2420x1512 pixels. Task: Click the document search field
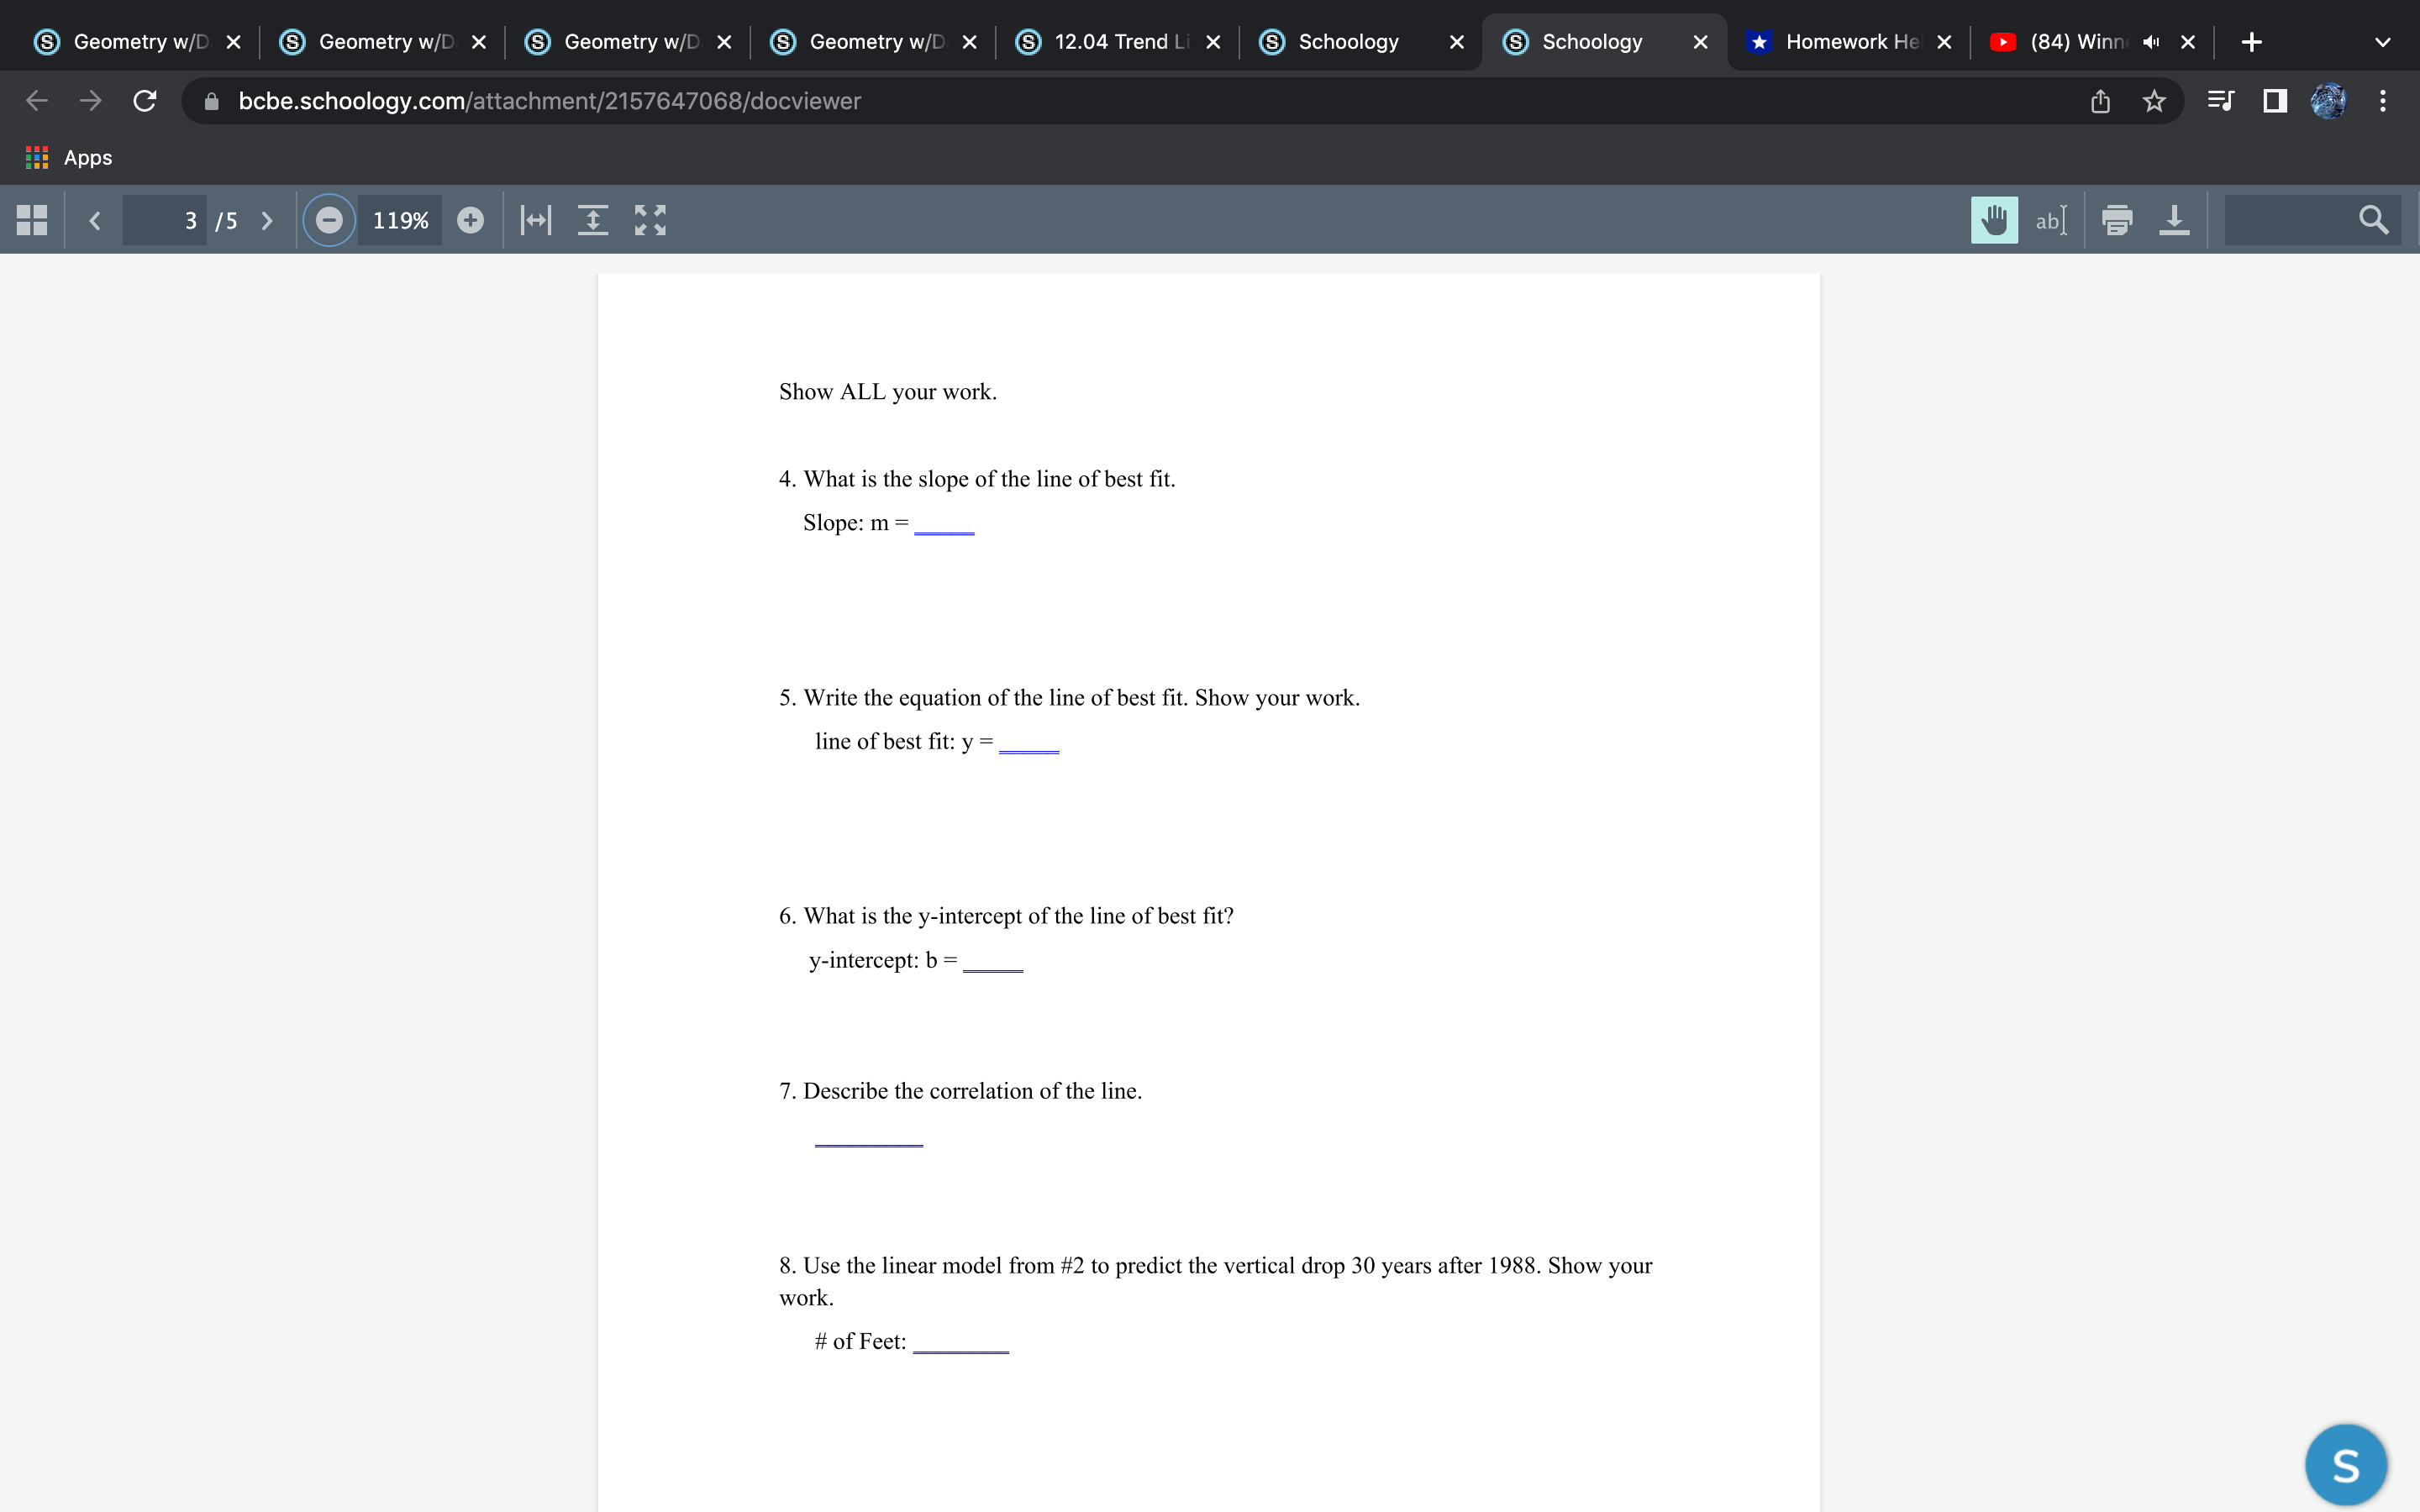[2290, 220]
